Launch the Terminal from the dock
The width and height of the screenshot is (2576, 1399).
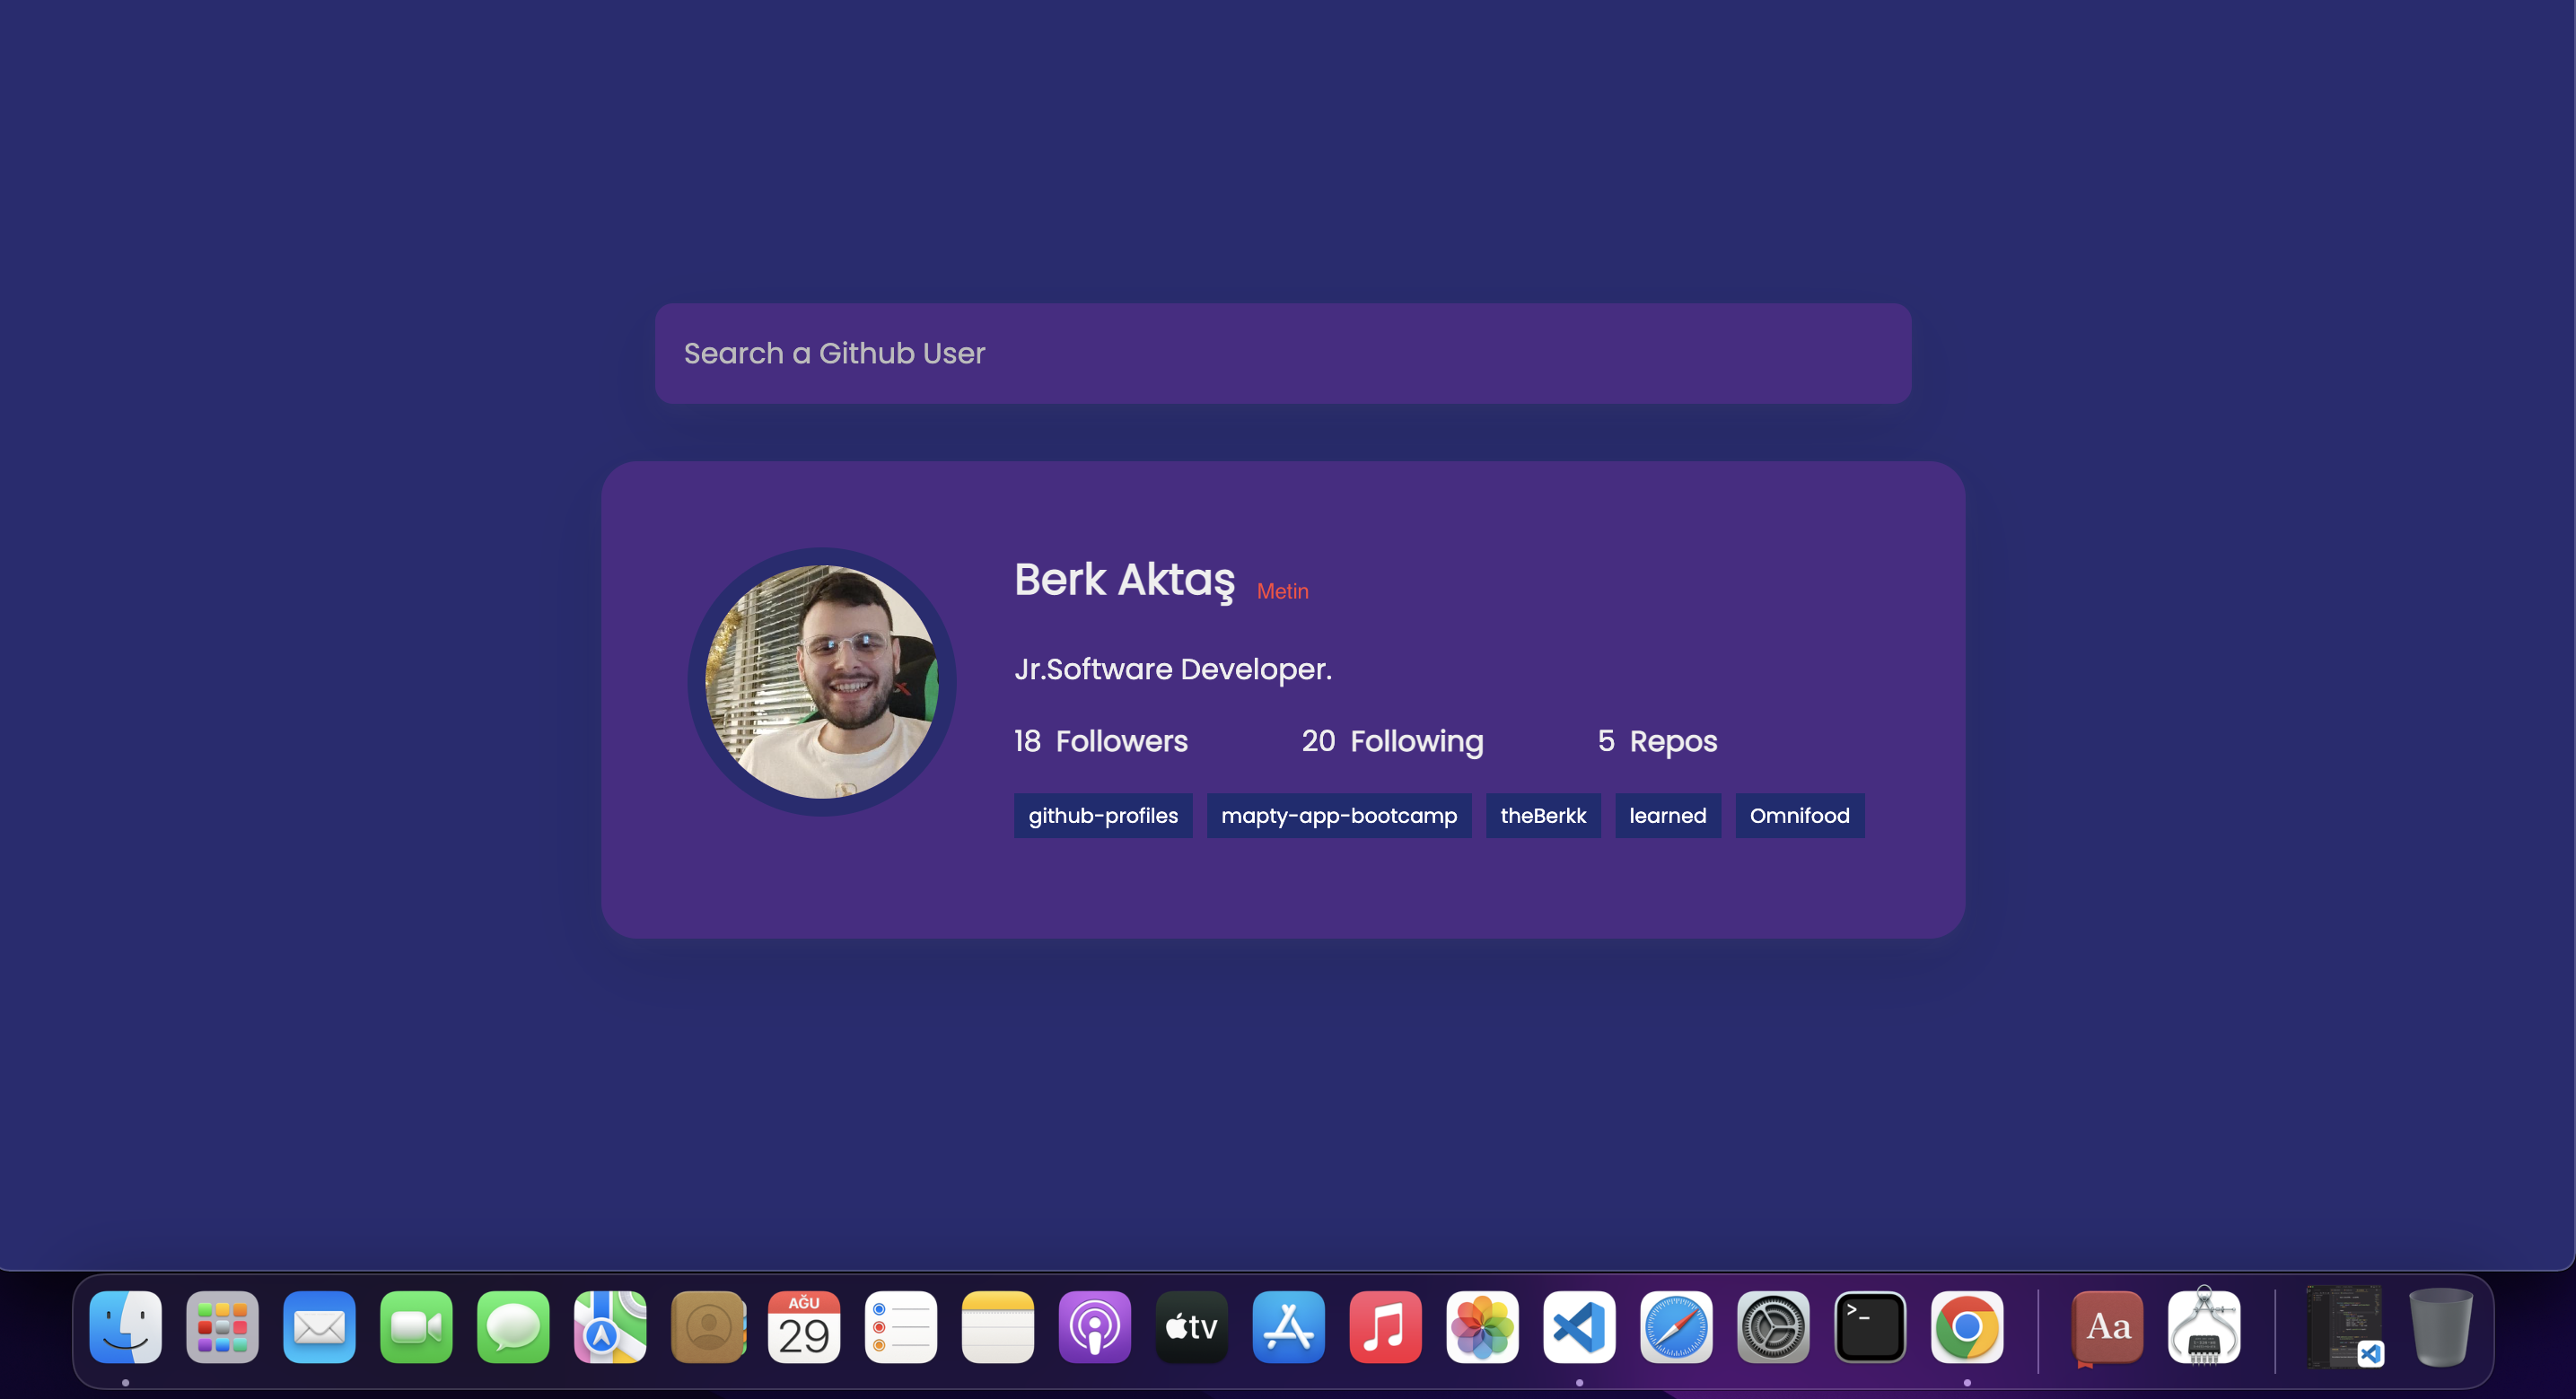[1870, 1327]
